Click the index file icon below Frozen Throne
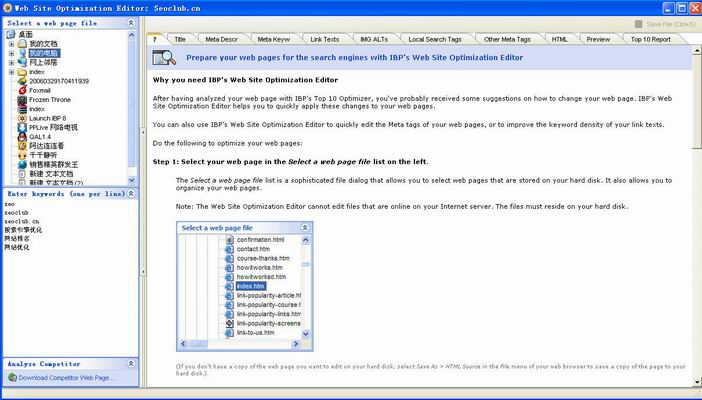The height and width of the screenshot is (400, 702). 22,109
